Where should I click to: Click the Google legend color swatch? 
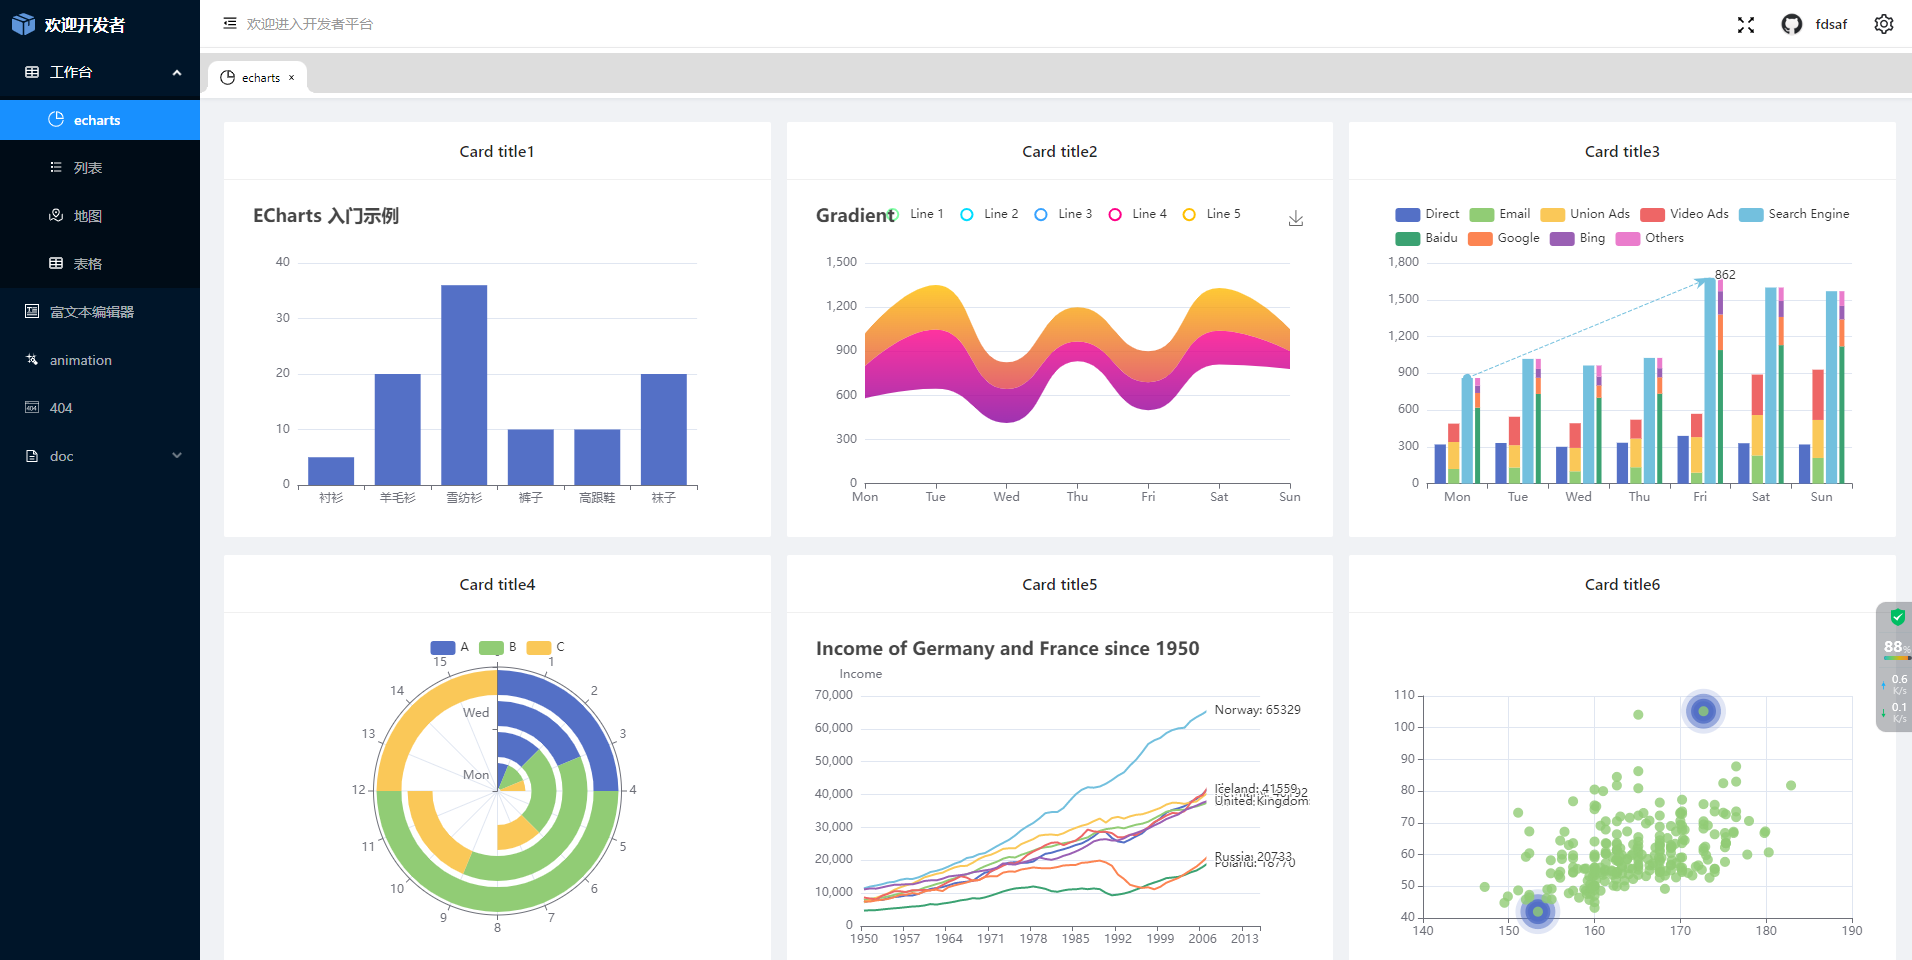1480,238
